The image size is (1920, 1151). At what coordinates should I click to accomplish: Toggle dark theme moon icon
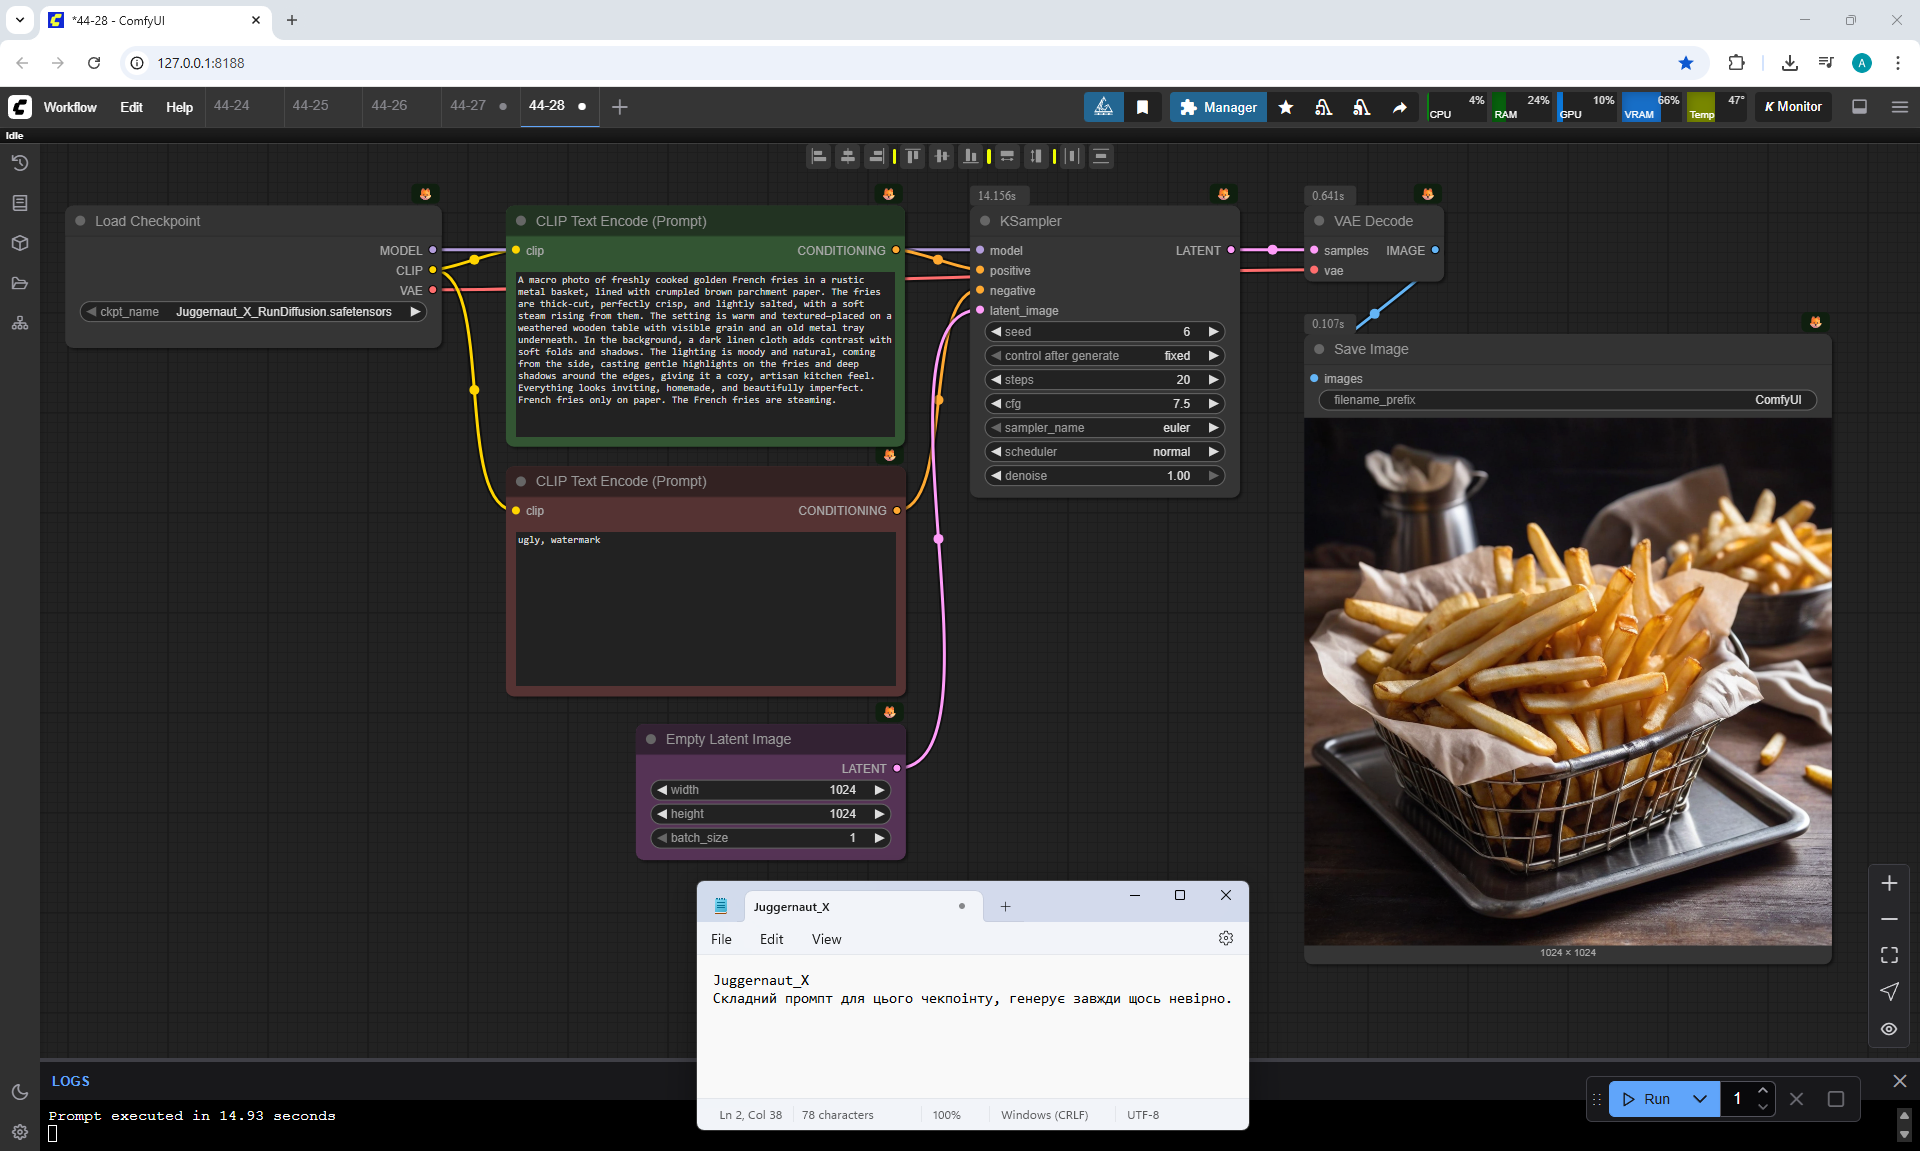click(20, 1092)
